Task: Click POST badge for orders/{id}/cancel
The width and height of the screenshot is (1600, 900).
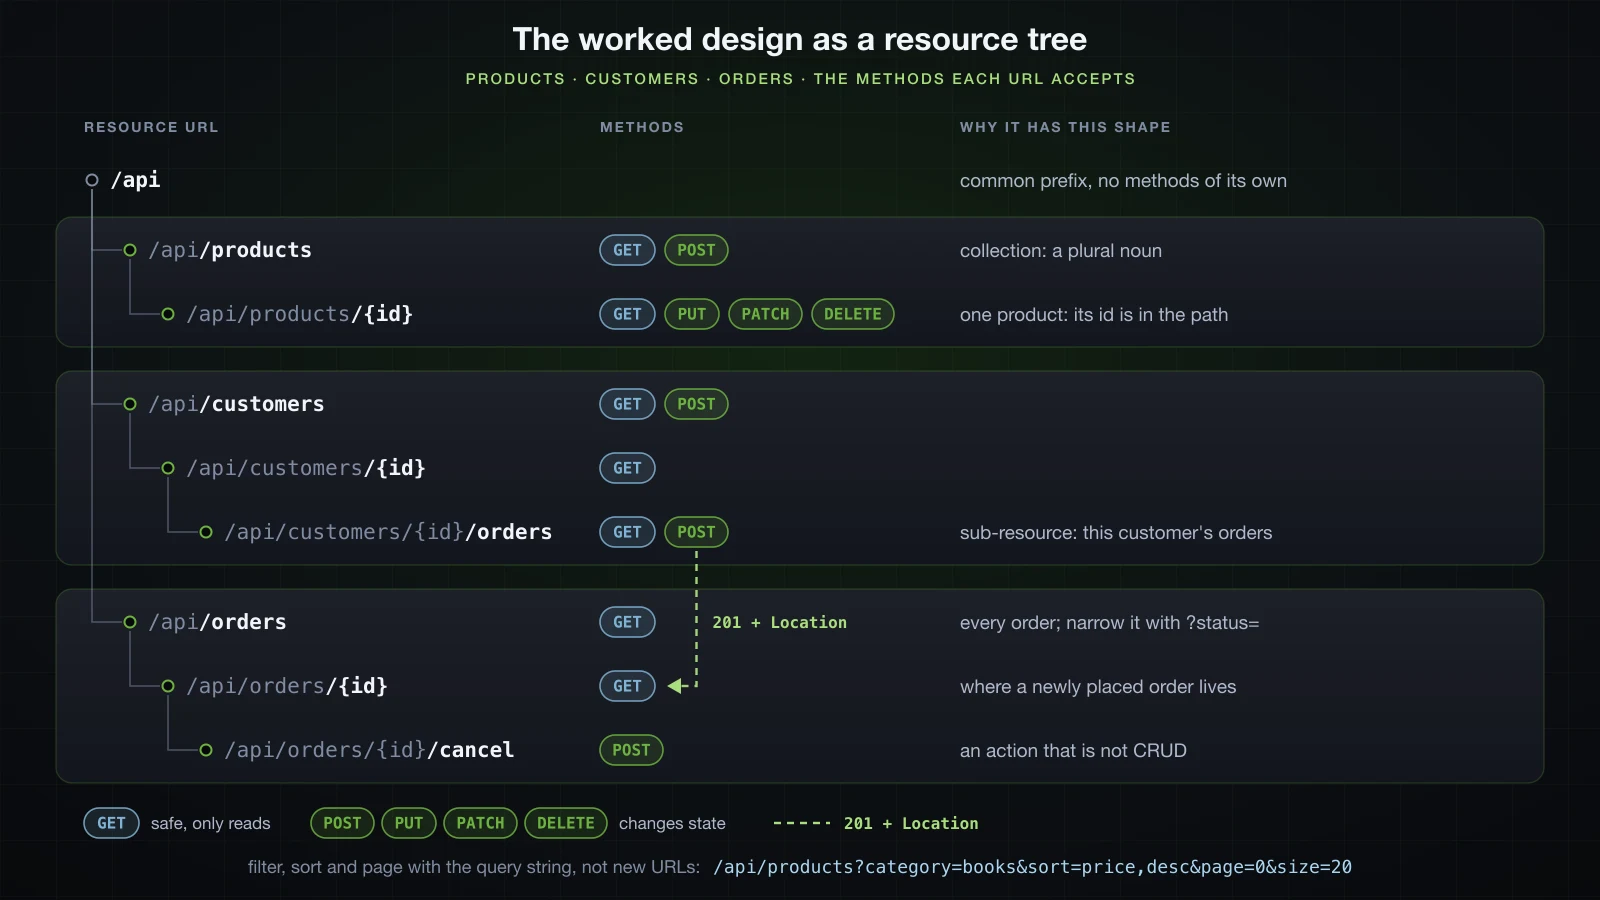Action: point(631,750)
